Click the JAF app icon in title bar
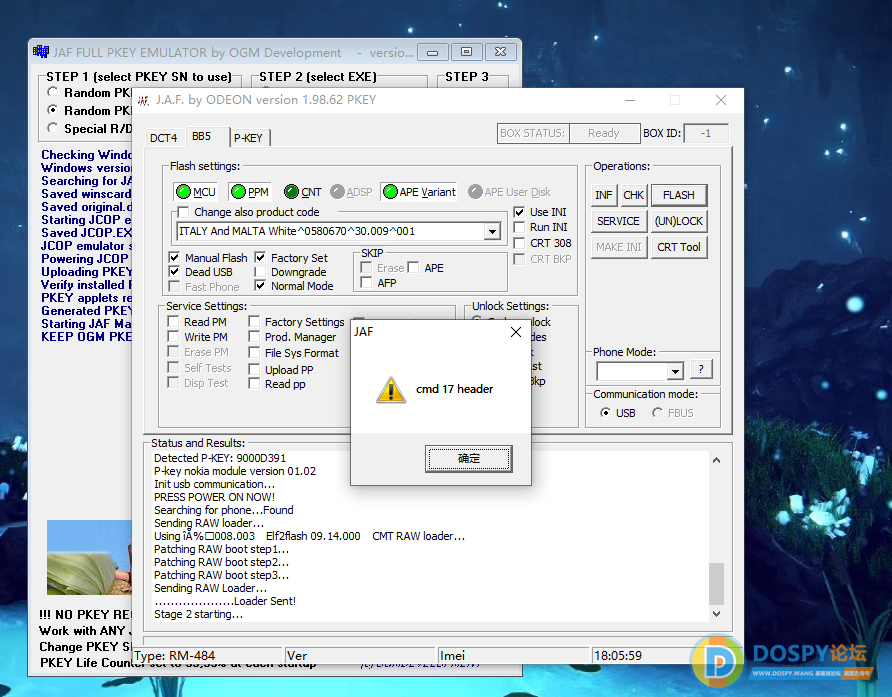Image resolution: width=892 pixels, height=697 pixels. [x=143, y=100]
